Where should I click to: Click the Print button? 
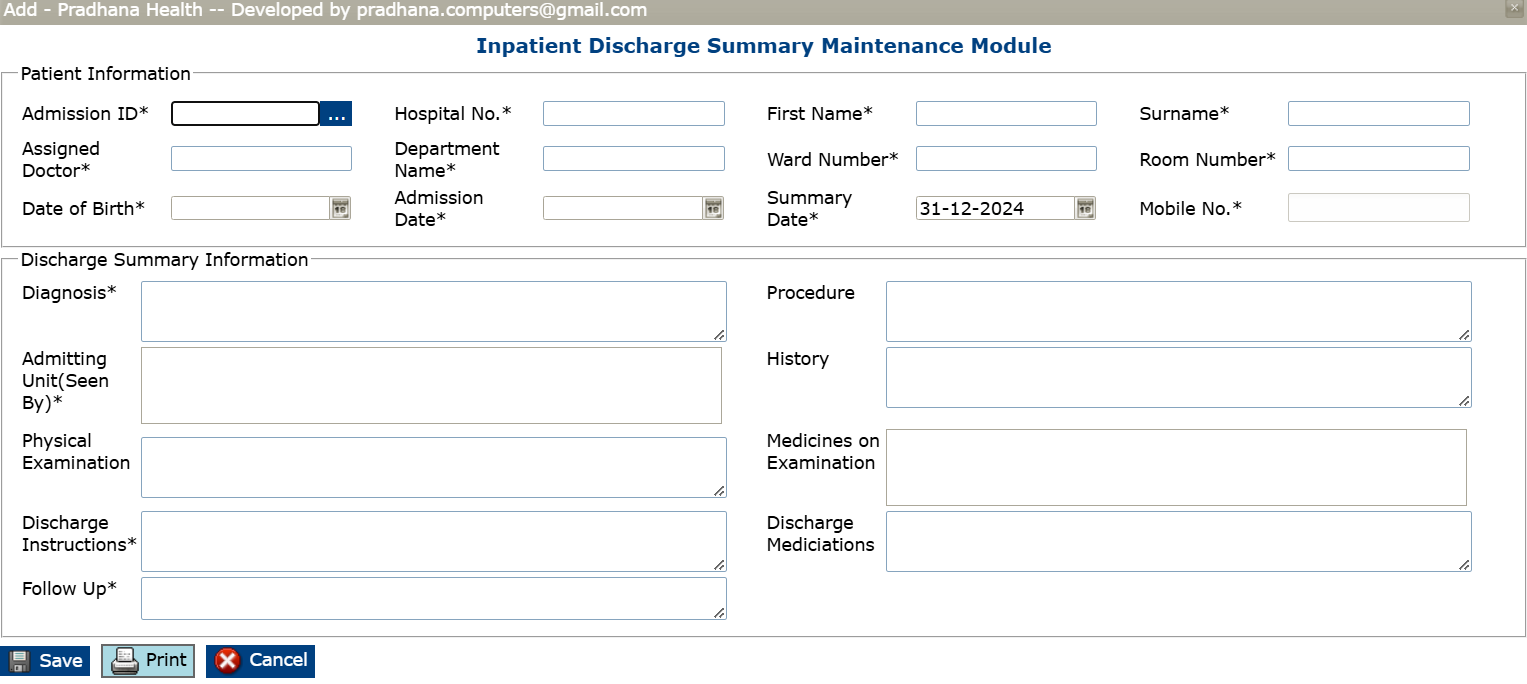(148, 661)
